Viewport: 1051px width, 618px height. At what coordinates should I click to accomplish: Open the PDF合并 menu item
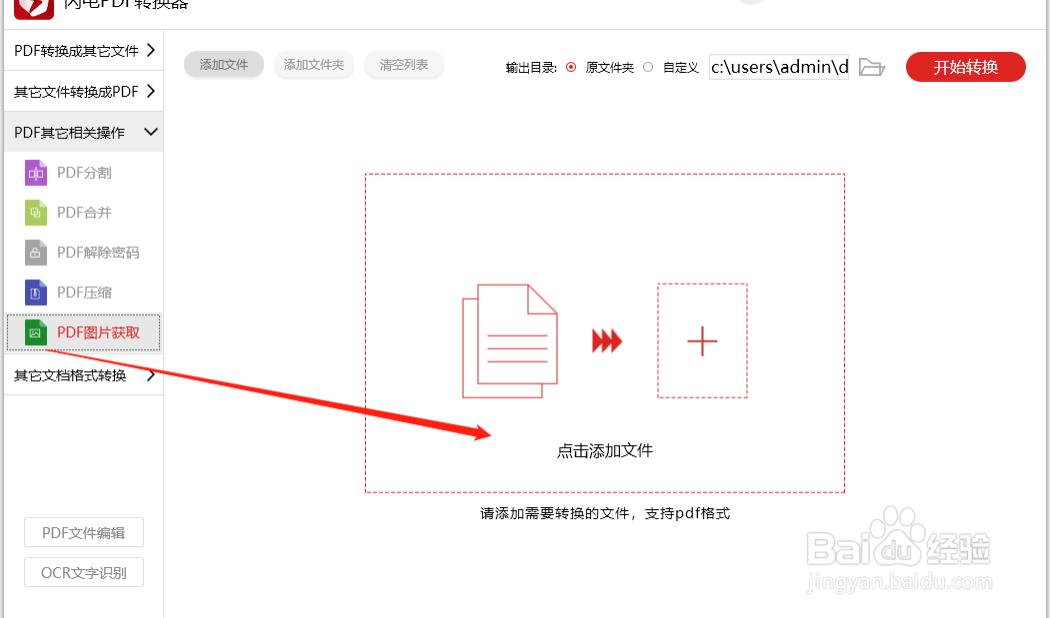point(84,212)
